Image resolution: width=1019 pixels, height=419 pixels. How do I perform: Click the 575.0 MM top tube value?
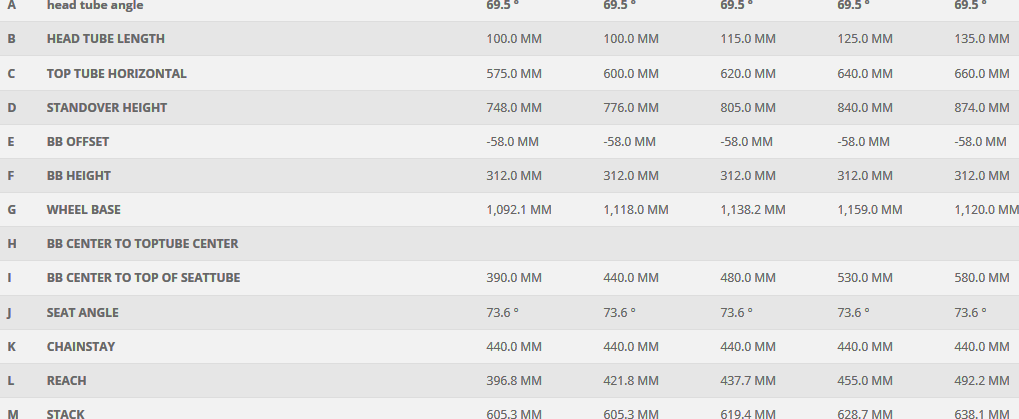(514, 74)
